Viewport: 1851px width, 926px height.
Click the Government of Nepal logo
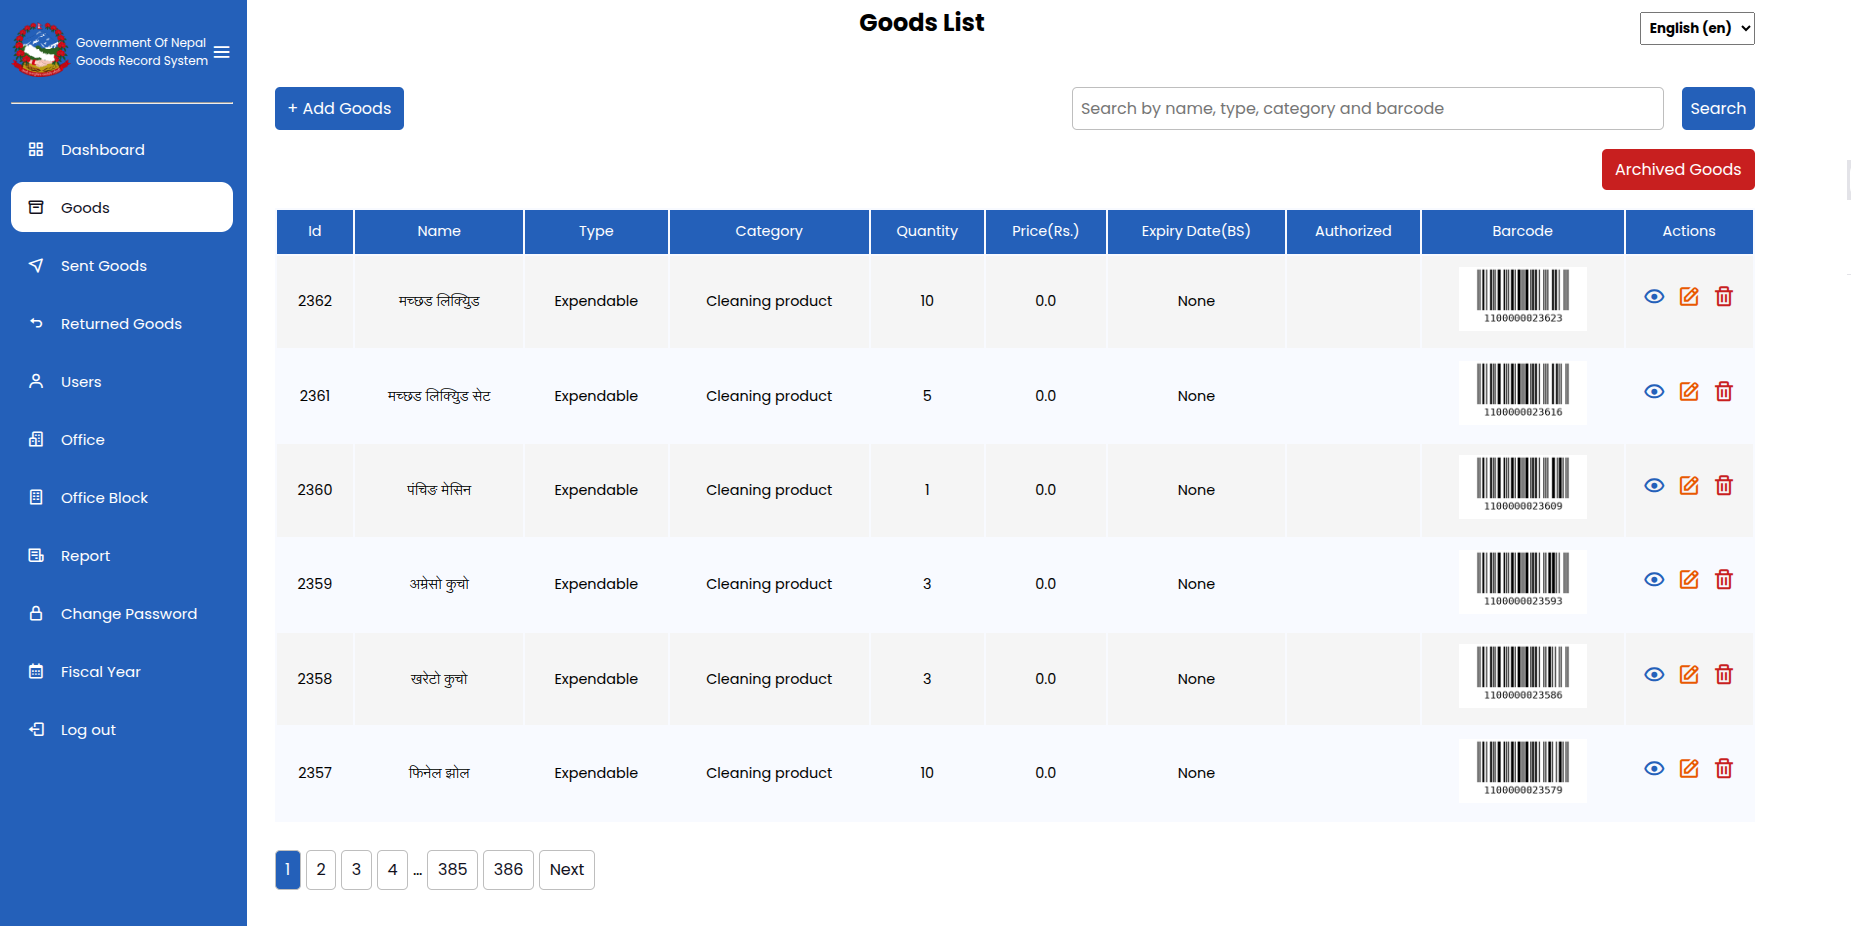tap(40, 50)
